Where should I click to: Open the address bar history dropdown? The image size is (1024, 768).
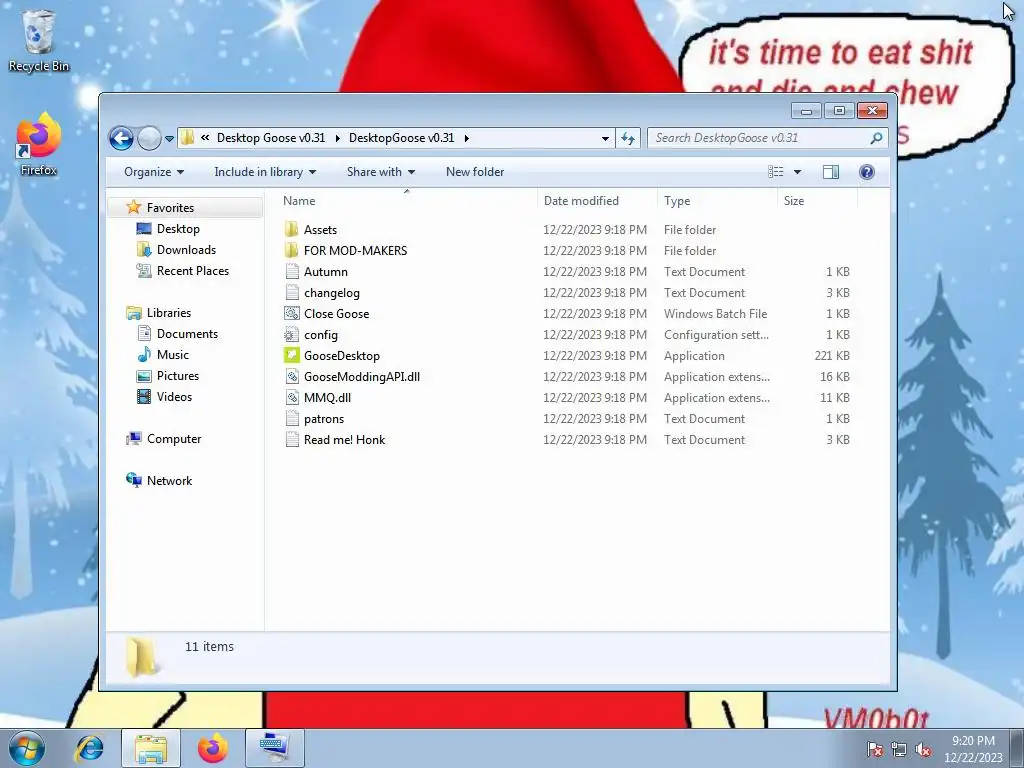[x=605, y=138]
